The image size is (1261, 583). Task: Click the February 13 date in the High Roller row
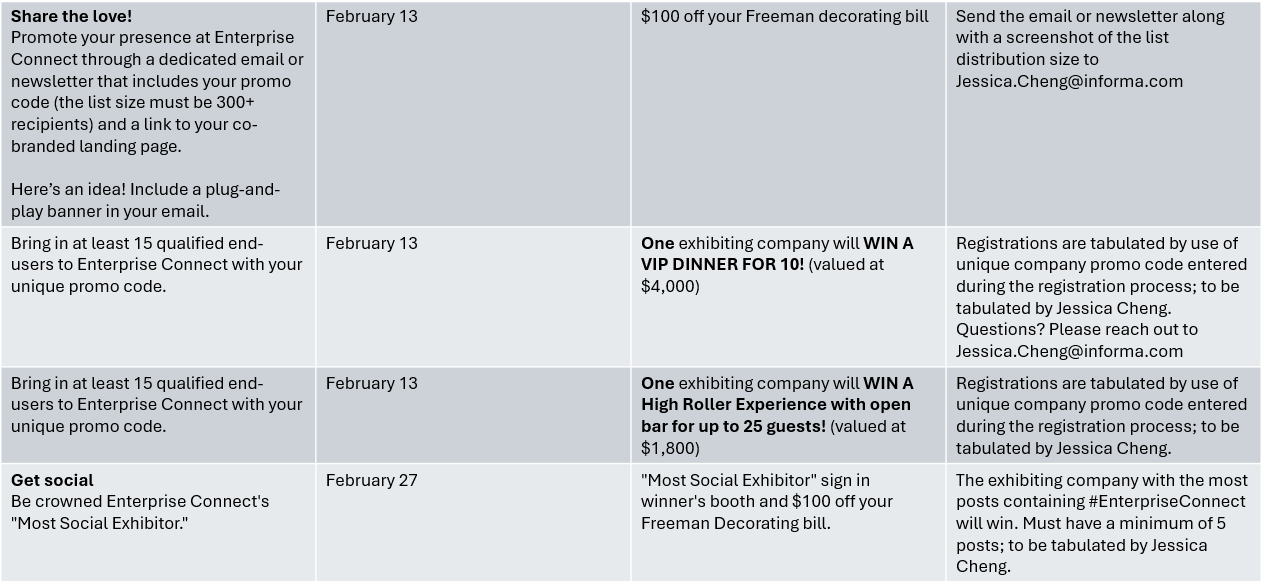371,383
